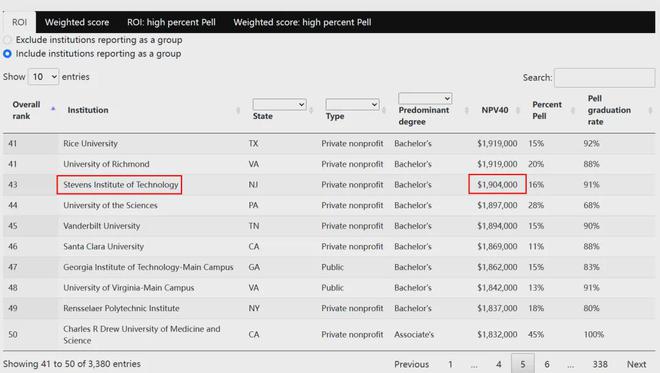Click Public type for Georgia Tech row
Image resolution: width=660 pixels, height=373 pixels.
(x=333, y=267)
